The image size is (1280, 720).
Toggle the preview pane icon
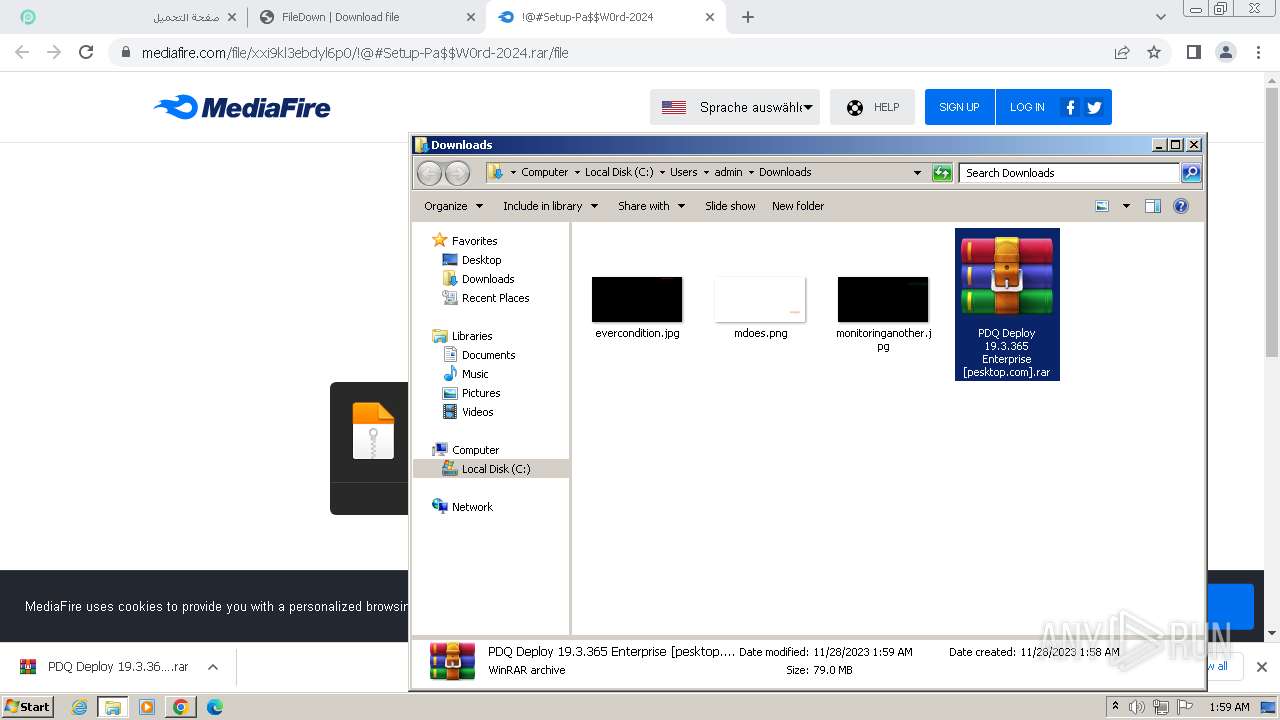pos(1153,206)
